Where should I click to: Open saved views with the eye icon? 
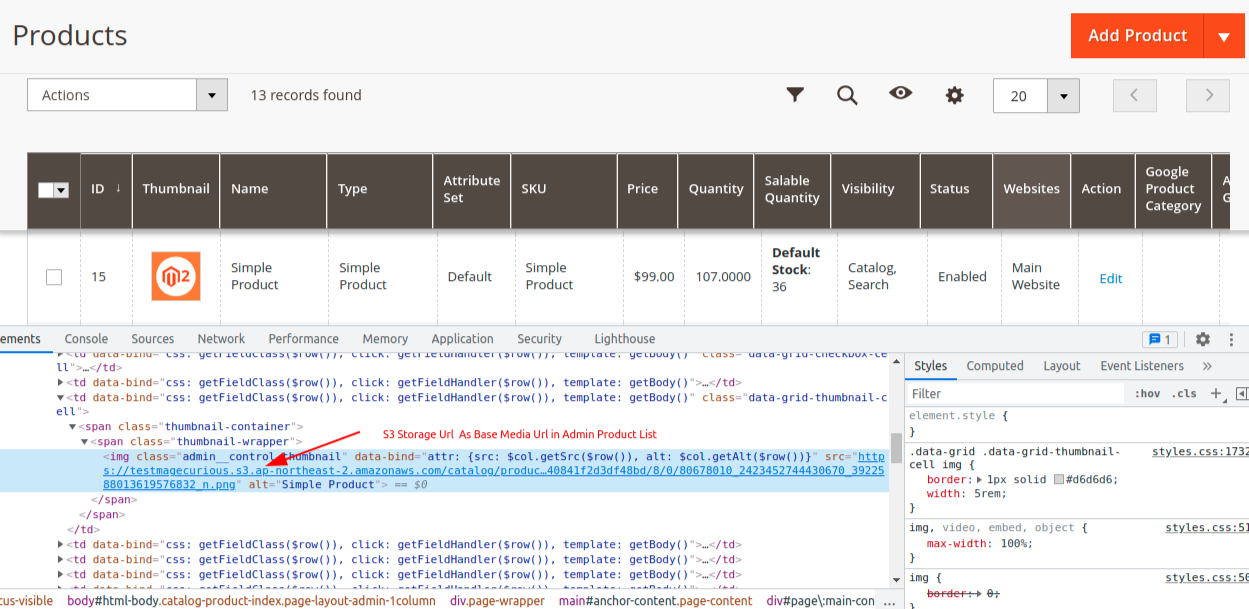coord(900,94)
